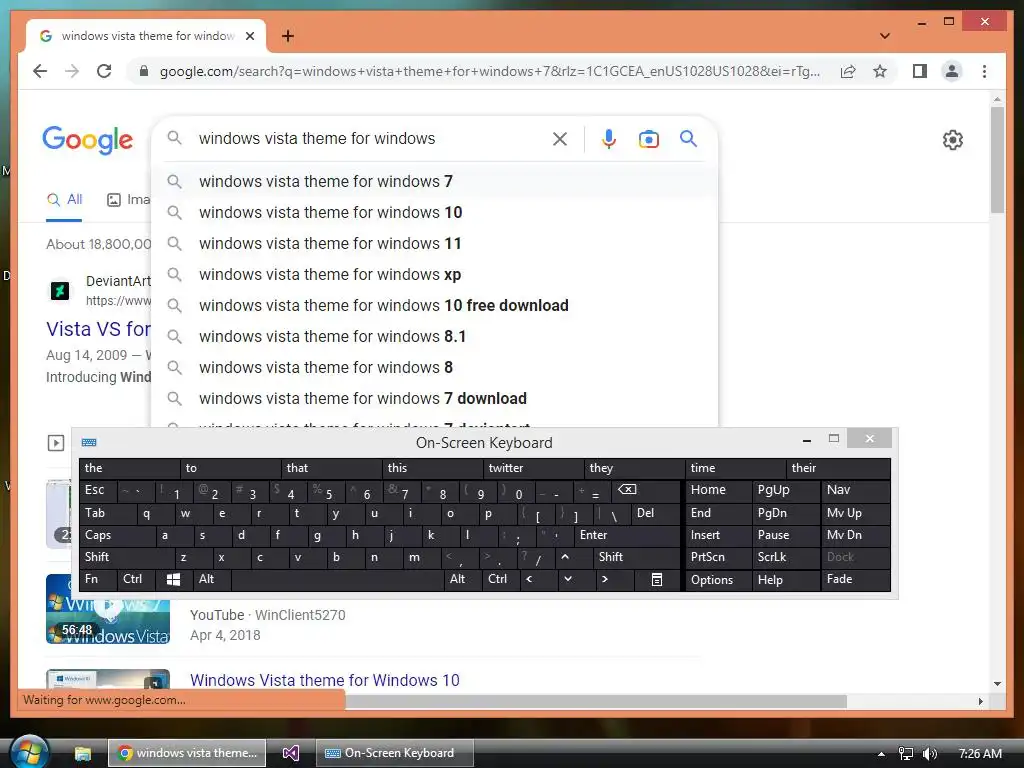Open the Windows Start orb
Image resolution: width=1024 pixels, height=768 pixels.
click(29, 752)
